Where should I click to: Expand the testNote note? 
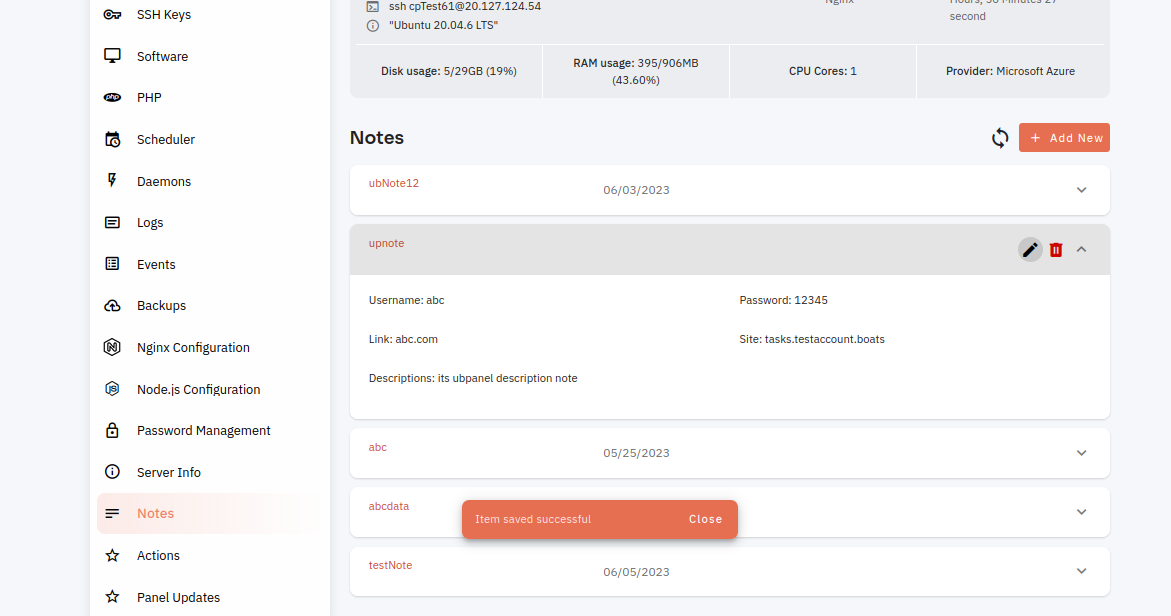tap(1081, 571)
